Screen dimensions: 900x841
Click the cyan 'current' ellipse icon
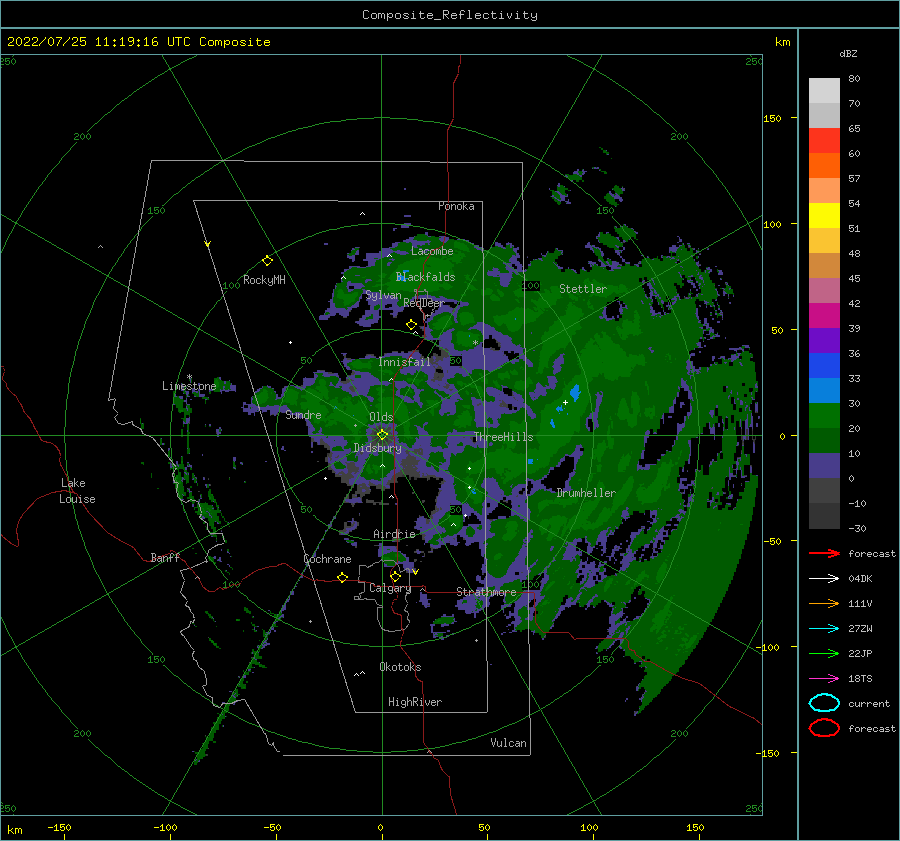click(824, 703)
